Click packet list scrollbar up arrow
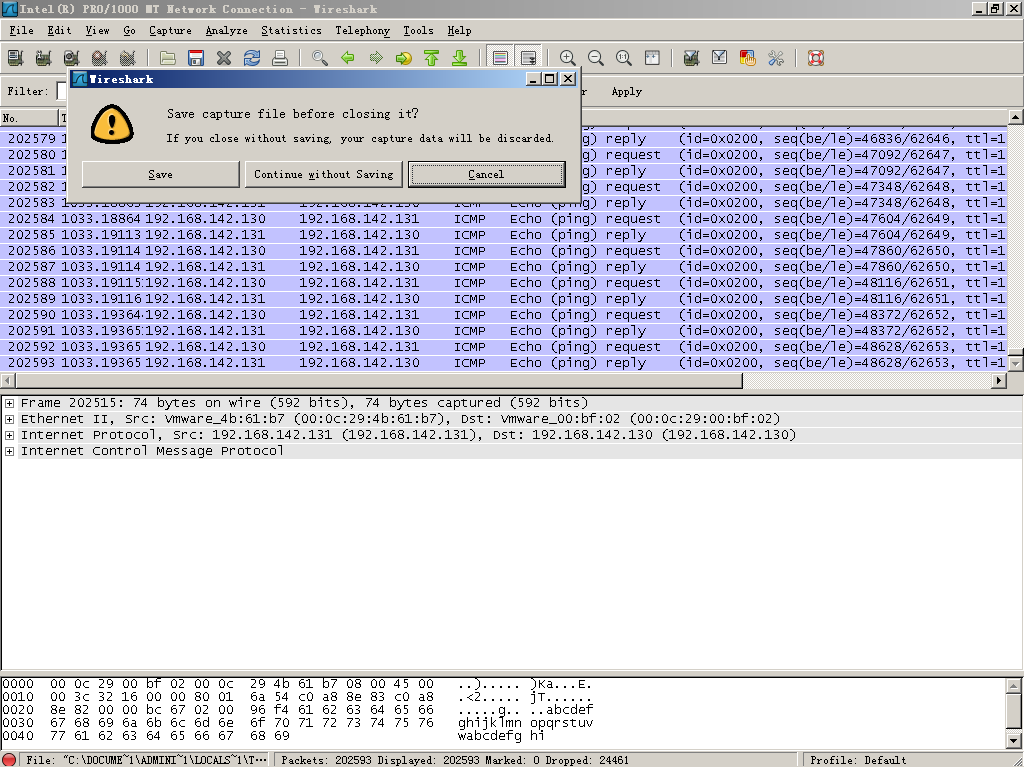This screenshot has height=768, width=1024. tap(1016, 118)
